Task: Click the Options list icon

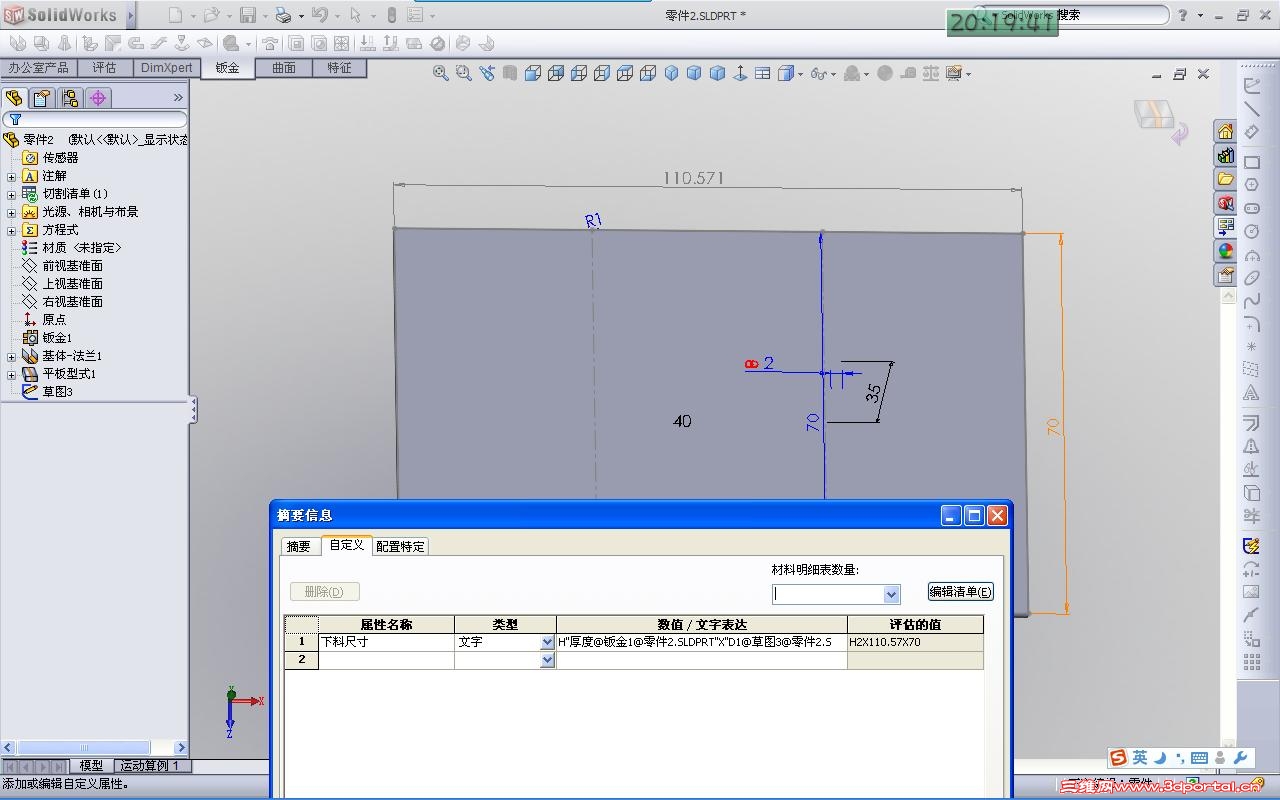Action: [x=416, y=15]
